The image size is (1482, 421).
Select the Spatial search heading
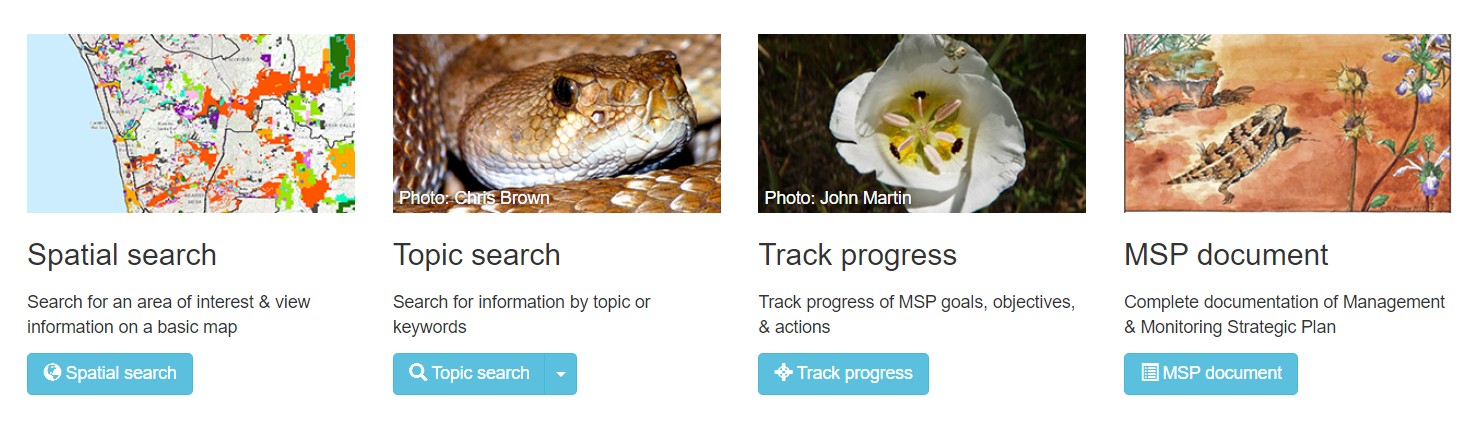point(122,255)
